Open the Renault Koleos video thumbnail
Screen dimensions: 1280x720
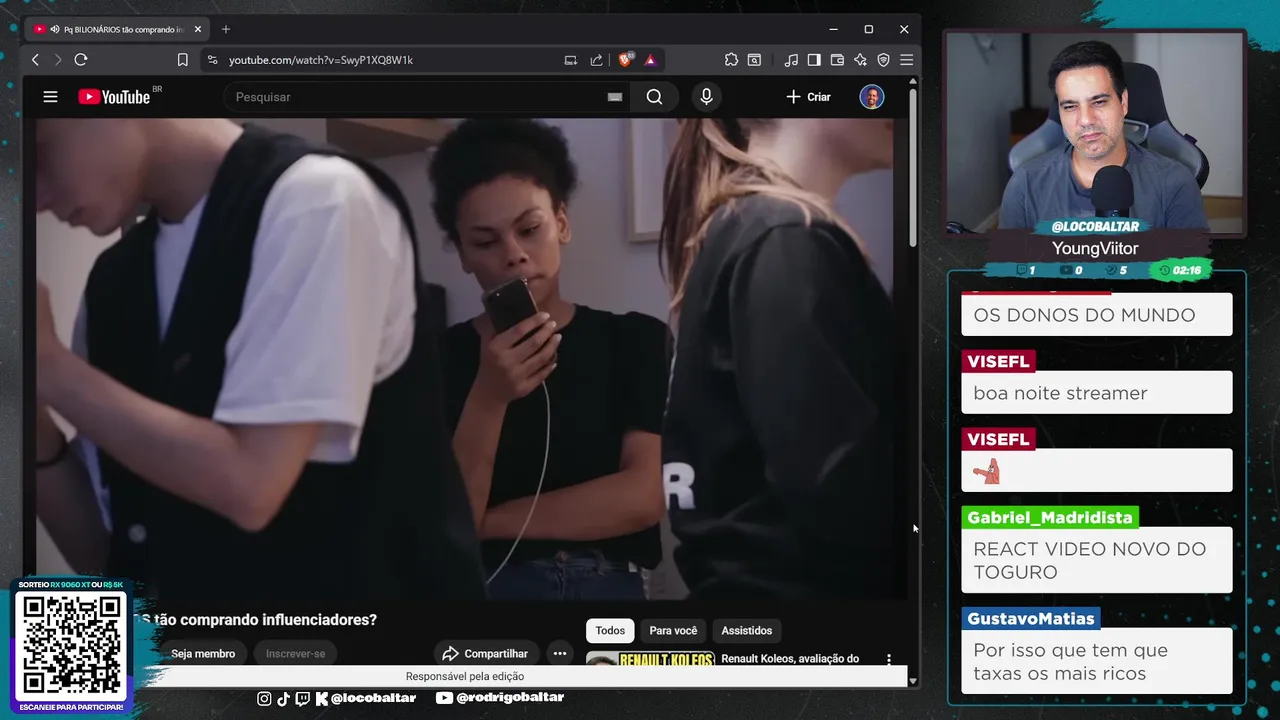pos(650,659)
